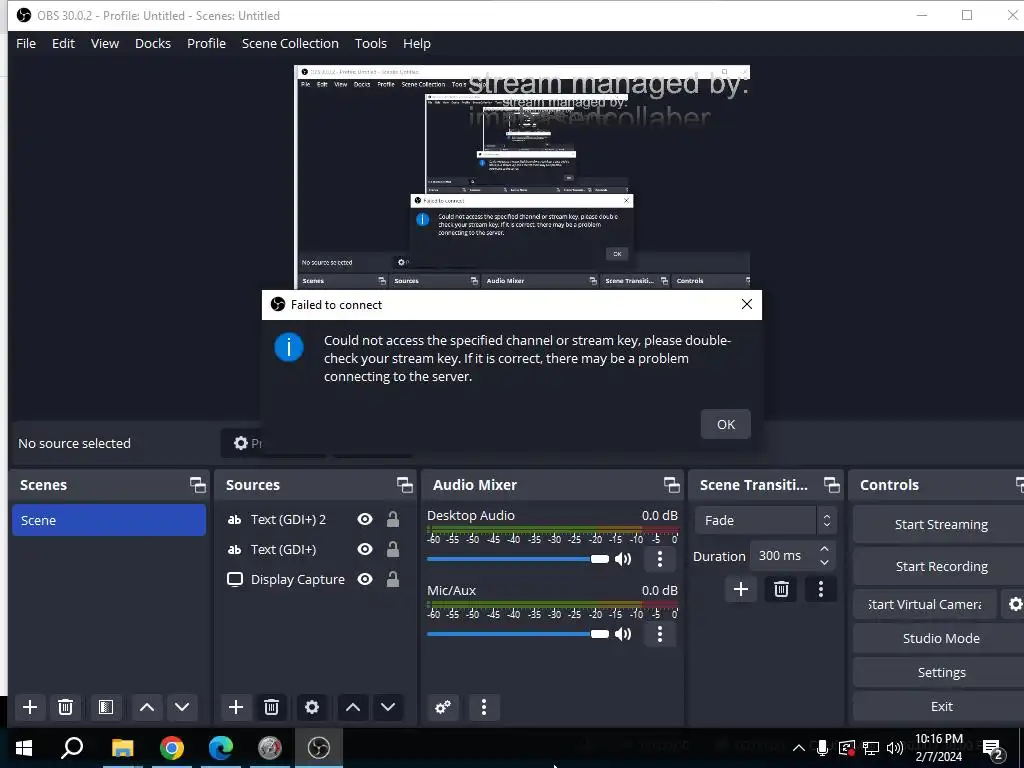Open advanced audio properties gears icon
Image resolution: width=1024 pixels, height=768 pixels.
pos(443,707)
